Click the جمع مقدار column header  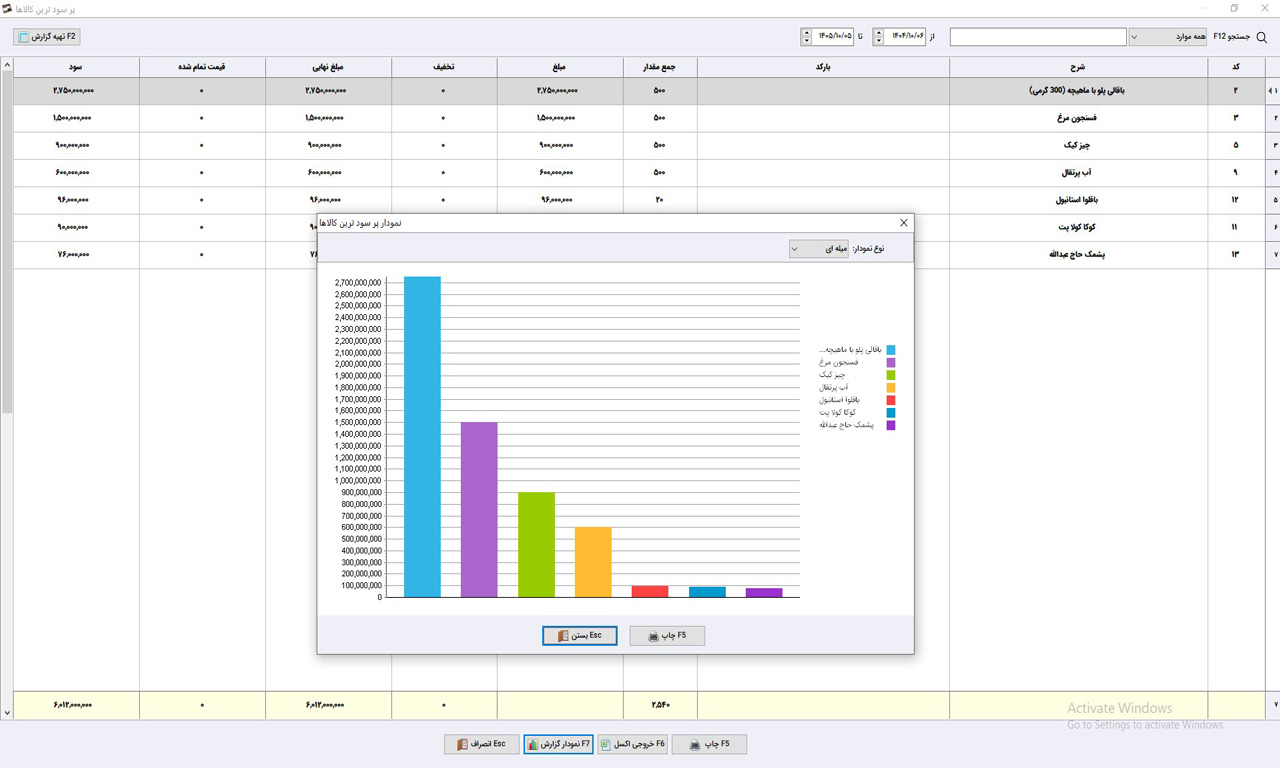(x=659, y=68)
